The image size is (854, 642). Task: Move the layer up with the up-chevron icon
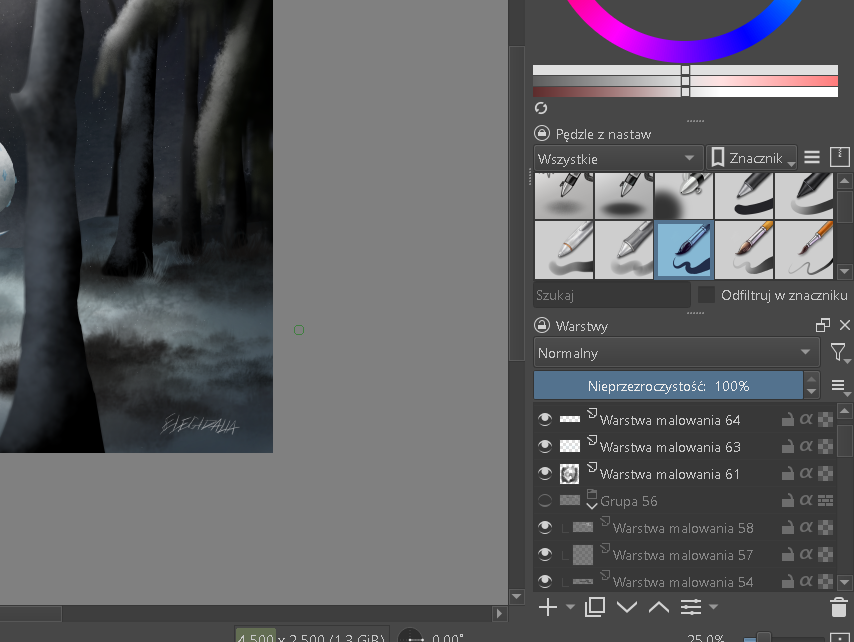tap(659, 607)
